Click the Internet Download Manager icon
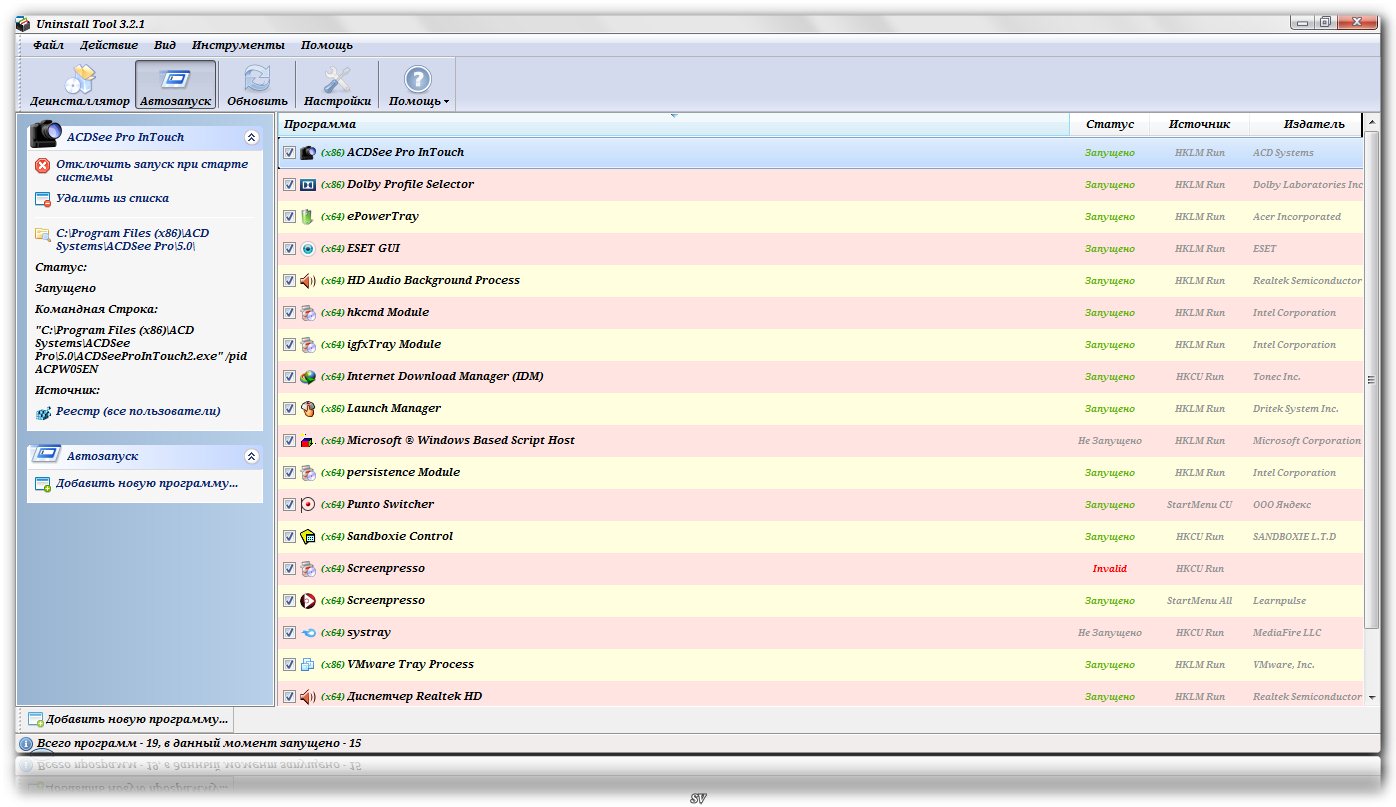1396x807 pixels. (308, 377)
